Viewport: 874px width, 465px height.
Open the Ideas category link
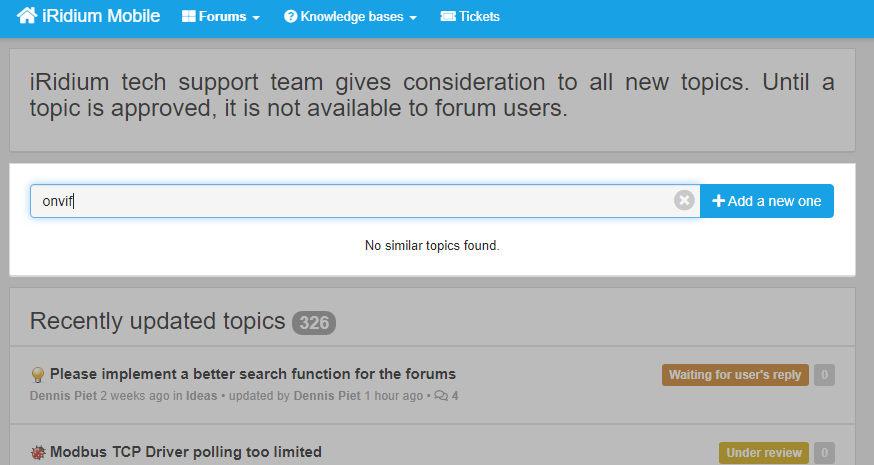[x=201, y=396]
